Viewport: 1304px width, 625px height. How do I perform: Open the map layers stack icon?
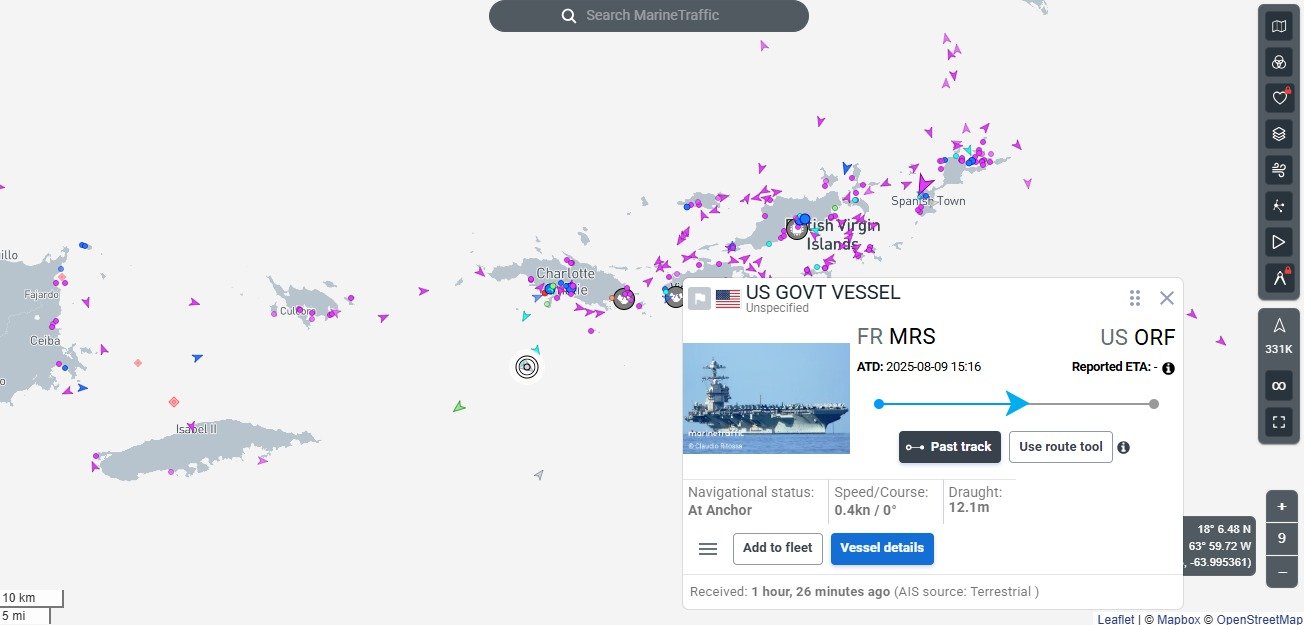click(x=1278, y=134)
